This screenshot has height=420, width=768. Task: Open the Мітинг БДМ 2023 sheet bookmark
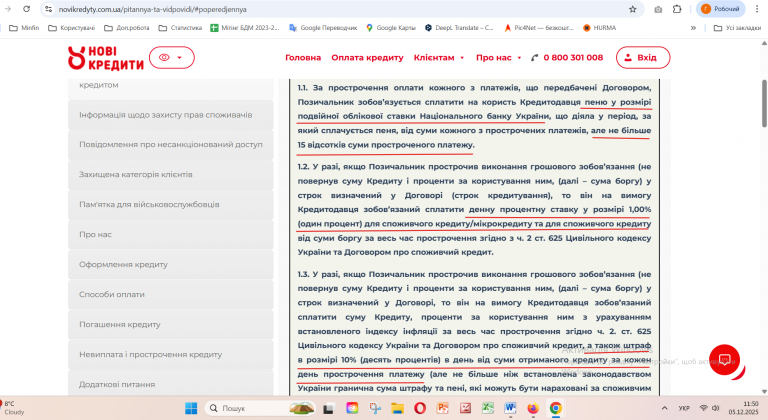245,28
